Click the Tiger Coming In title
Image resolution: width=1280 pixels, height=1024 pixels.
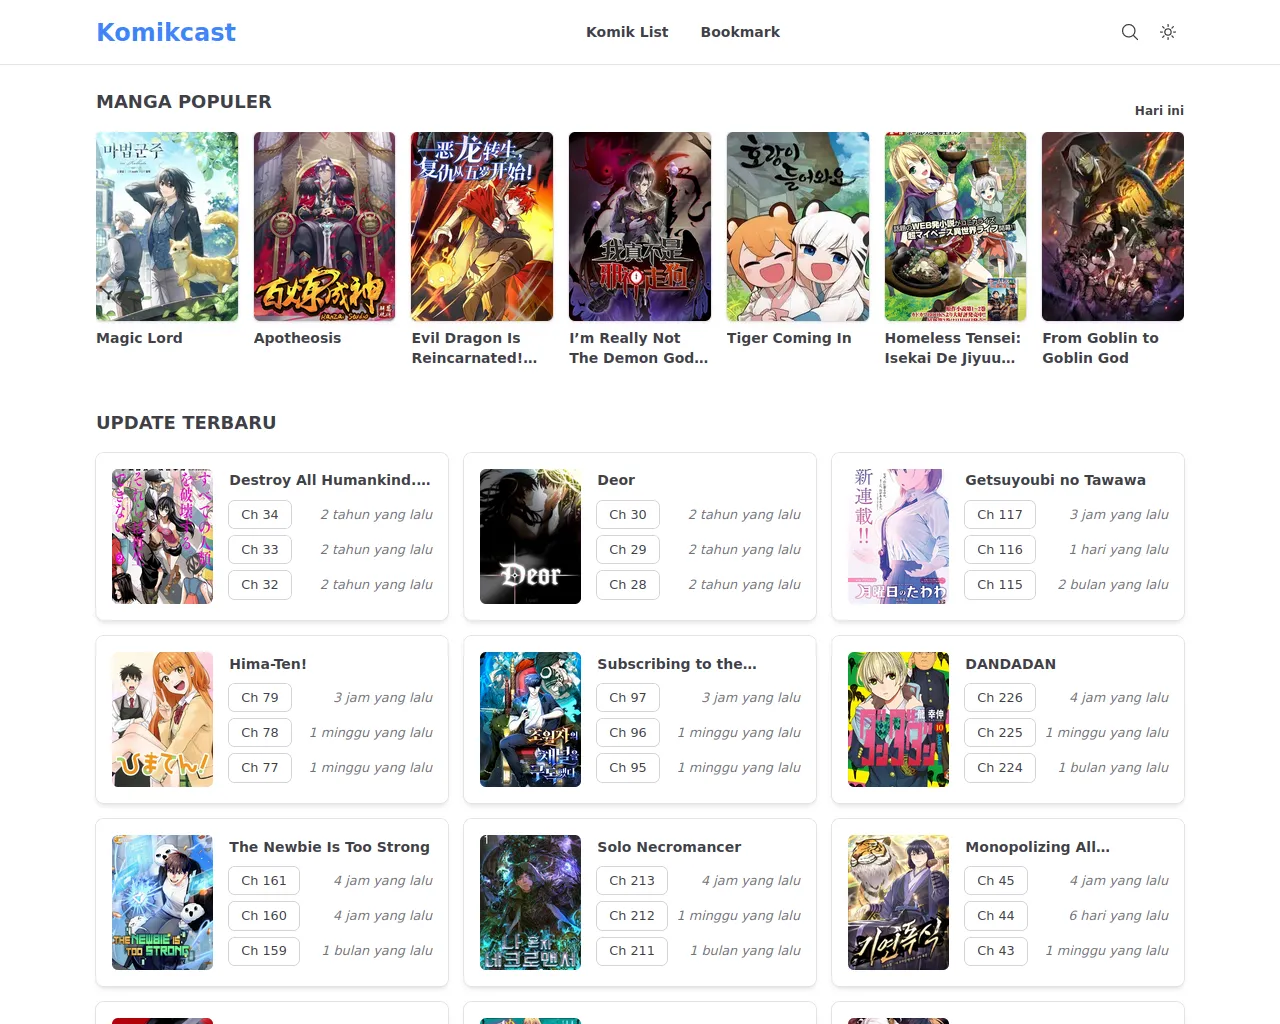[x=789, y=338]
